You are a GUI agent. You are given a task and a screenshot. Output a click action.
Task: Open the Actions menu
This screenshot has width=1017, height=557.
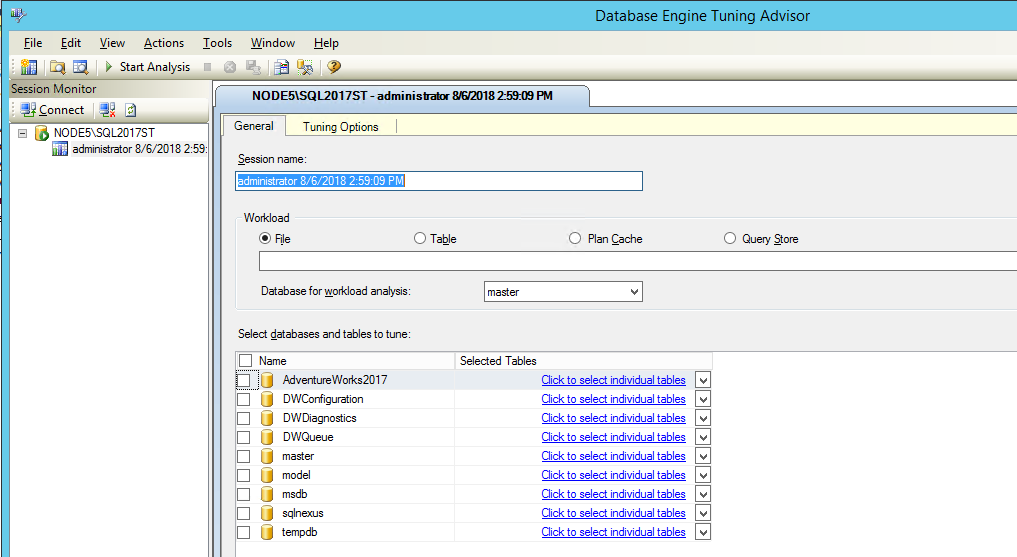pyautogui.click(x=163, y=43)
